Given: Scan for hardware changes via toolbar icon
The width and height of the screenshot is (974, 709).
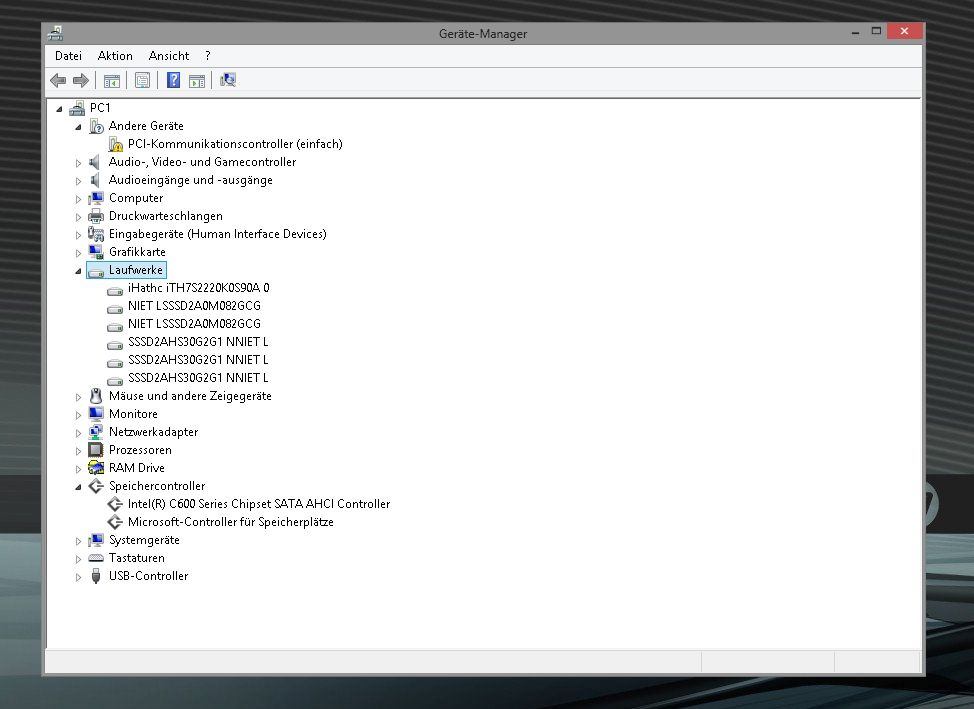Looking at the screenshot, I should (228, 80).
